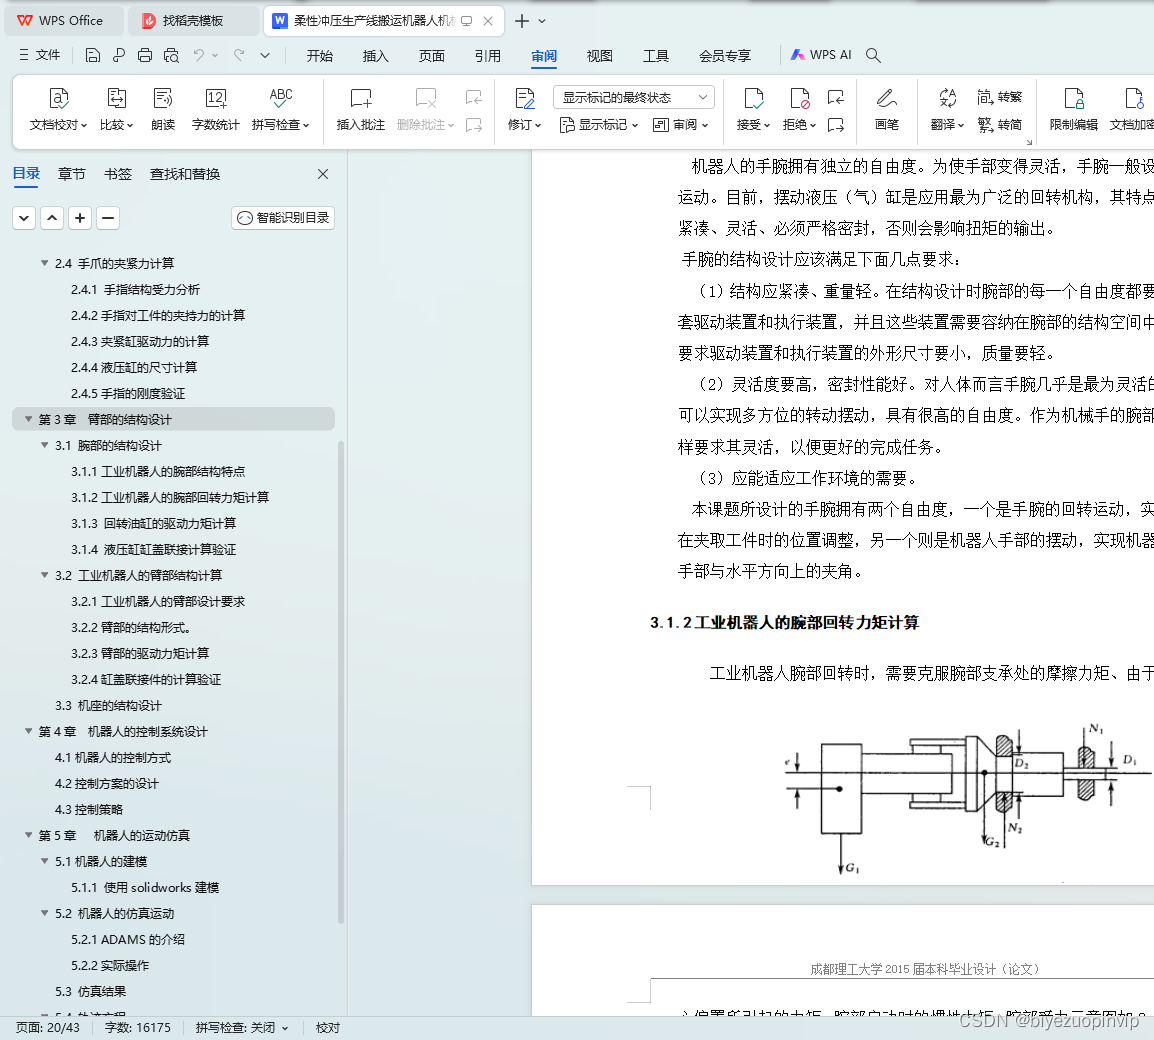
Task: Convert text with 转简 button
Action: click(999, 124)
